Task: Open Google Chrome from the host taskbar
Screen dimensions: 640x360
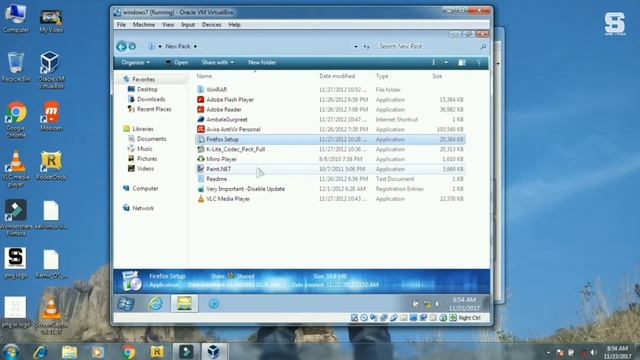Action: [129, 352]
